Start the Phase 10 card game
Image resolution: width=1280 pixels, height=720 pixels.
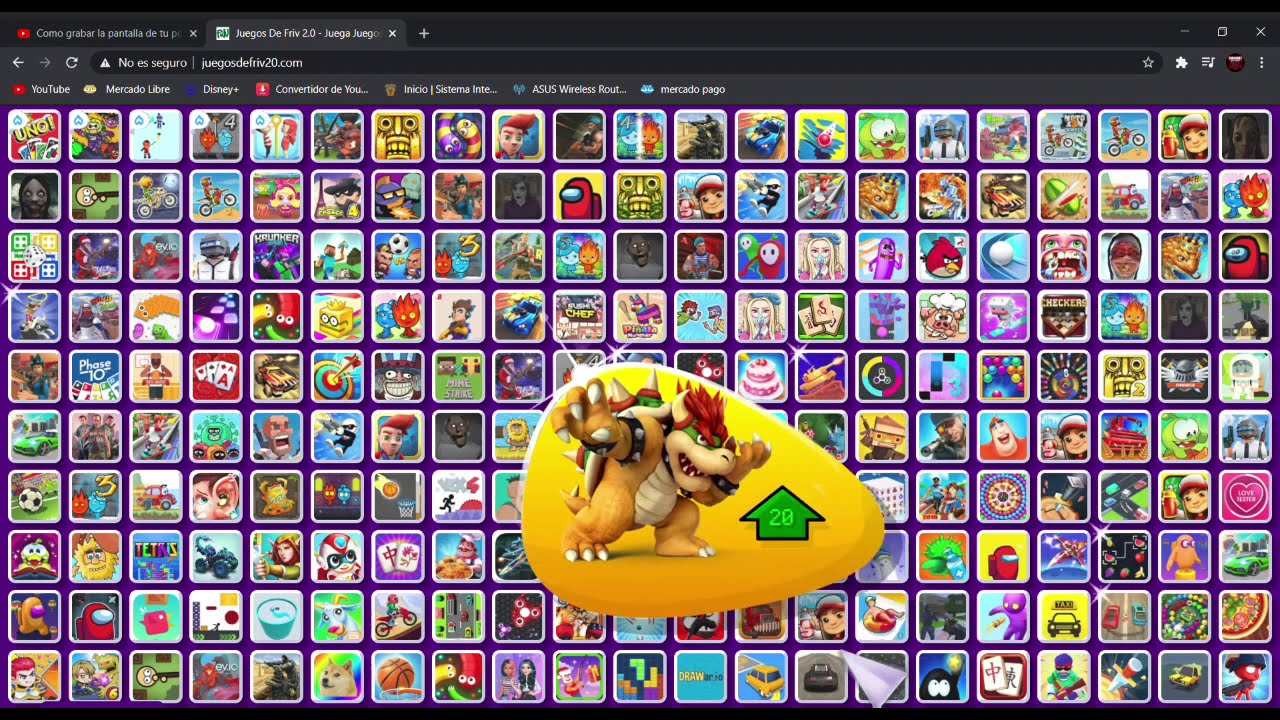click(95, 376)
